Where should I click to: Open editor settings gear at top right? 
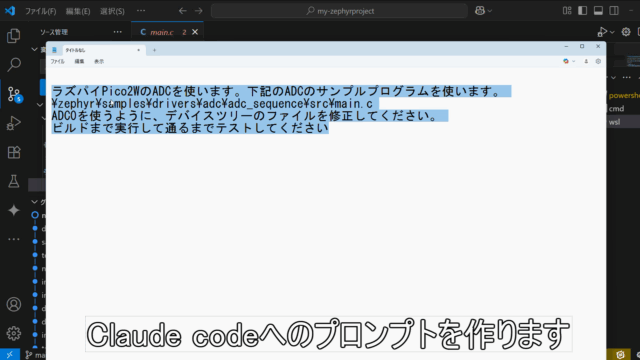[626, 32]
